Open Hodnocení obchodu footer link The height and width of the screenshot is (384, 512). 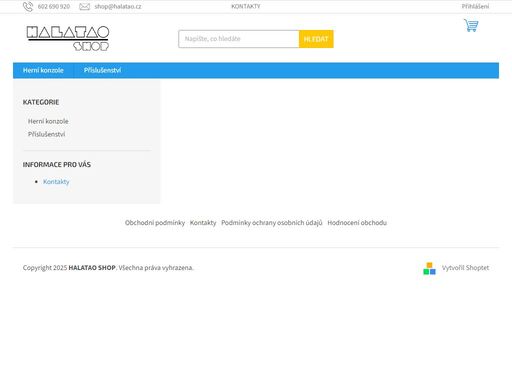click(x=357, y=223)
